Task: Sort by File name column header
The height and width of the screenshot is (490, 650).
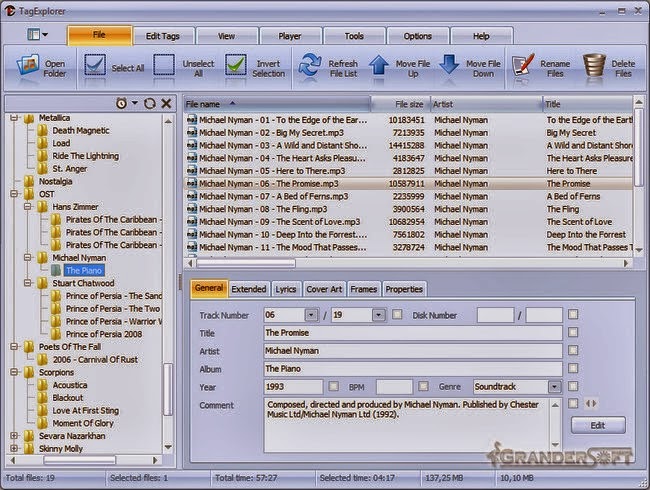Action: pos(277,104)
